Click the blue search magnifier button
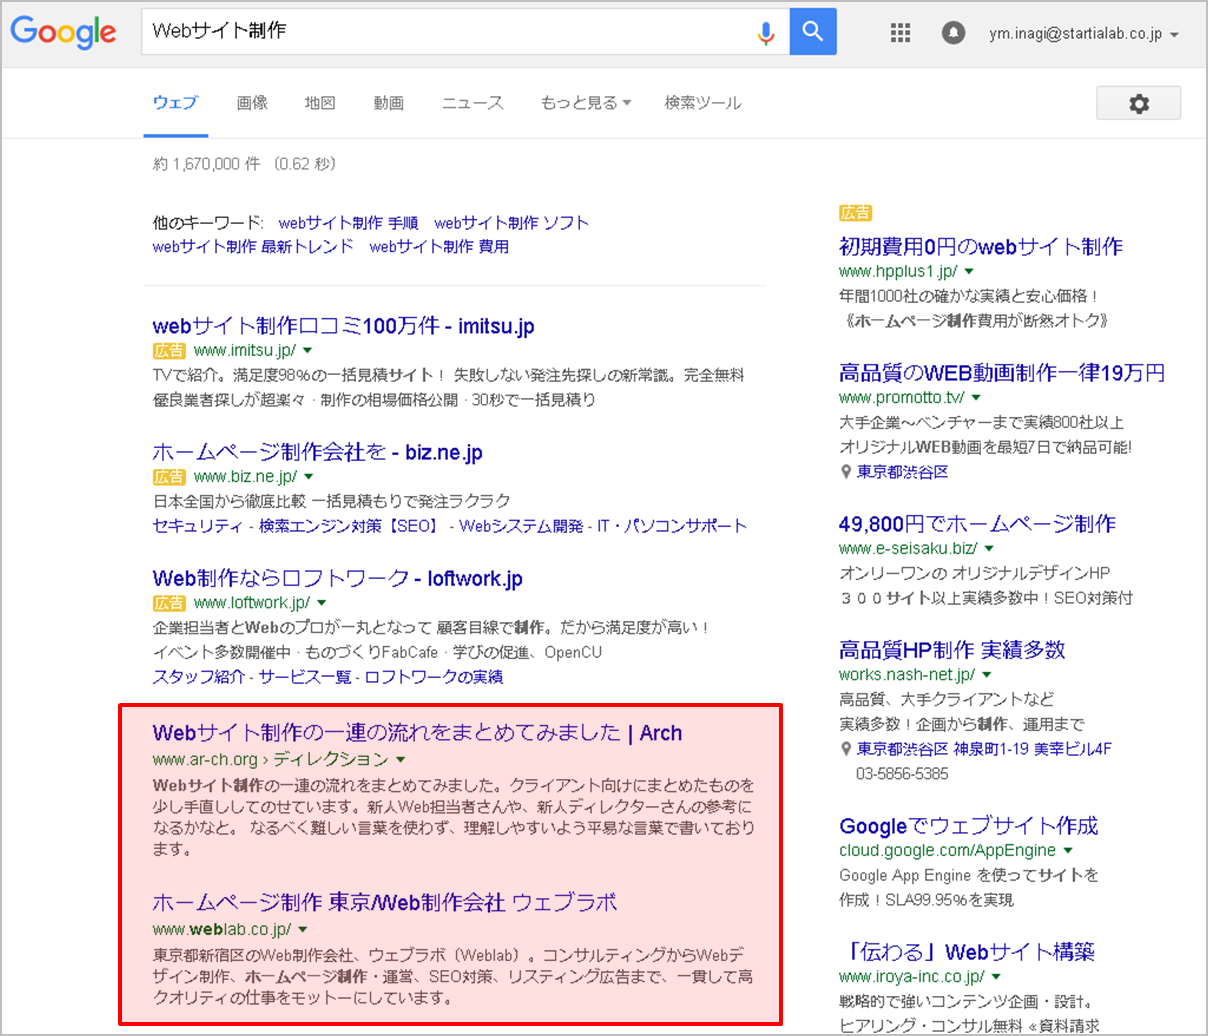1208x1036 pixels. [x=813, y=31]
